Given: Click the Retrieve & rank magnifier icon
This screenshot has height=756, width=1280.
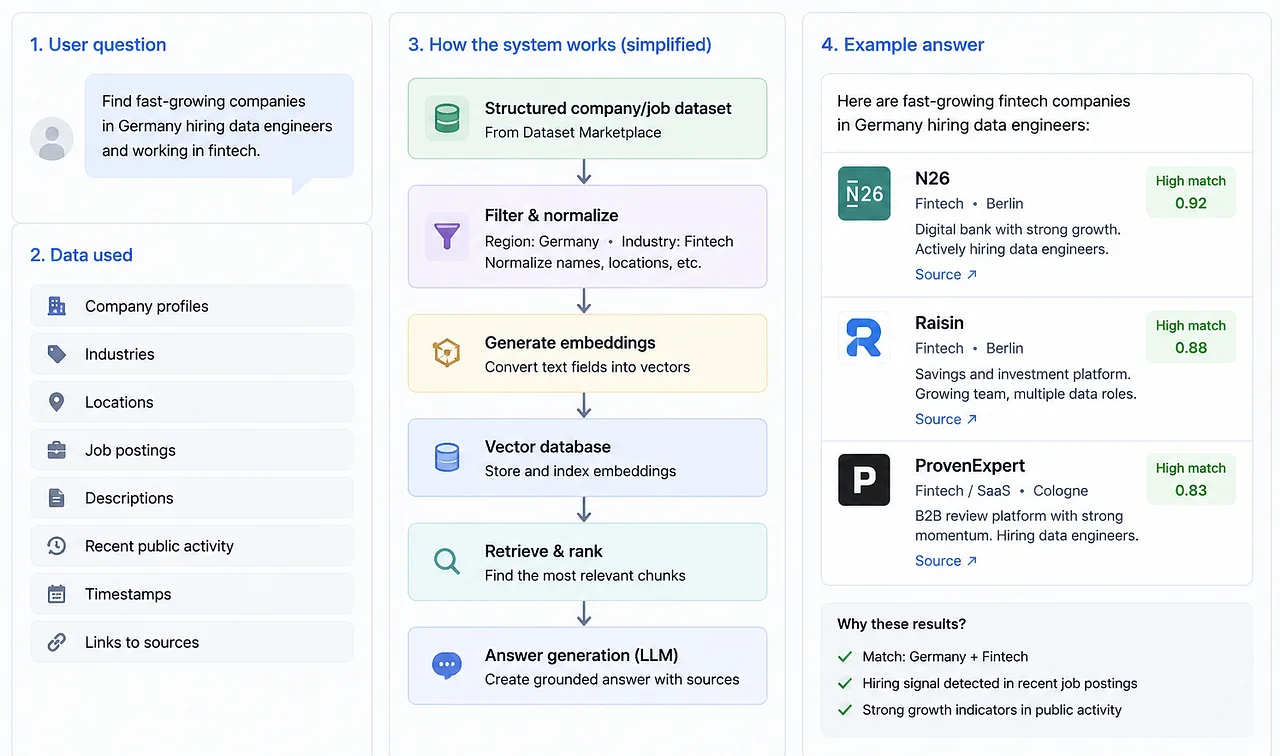Looking at the screenshot, I should pos(447,561).
